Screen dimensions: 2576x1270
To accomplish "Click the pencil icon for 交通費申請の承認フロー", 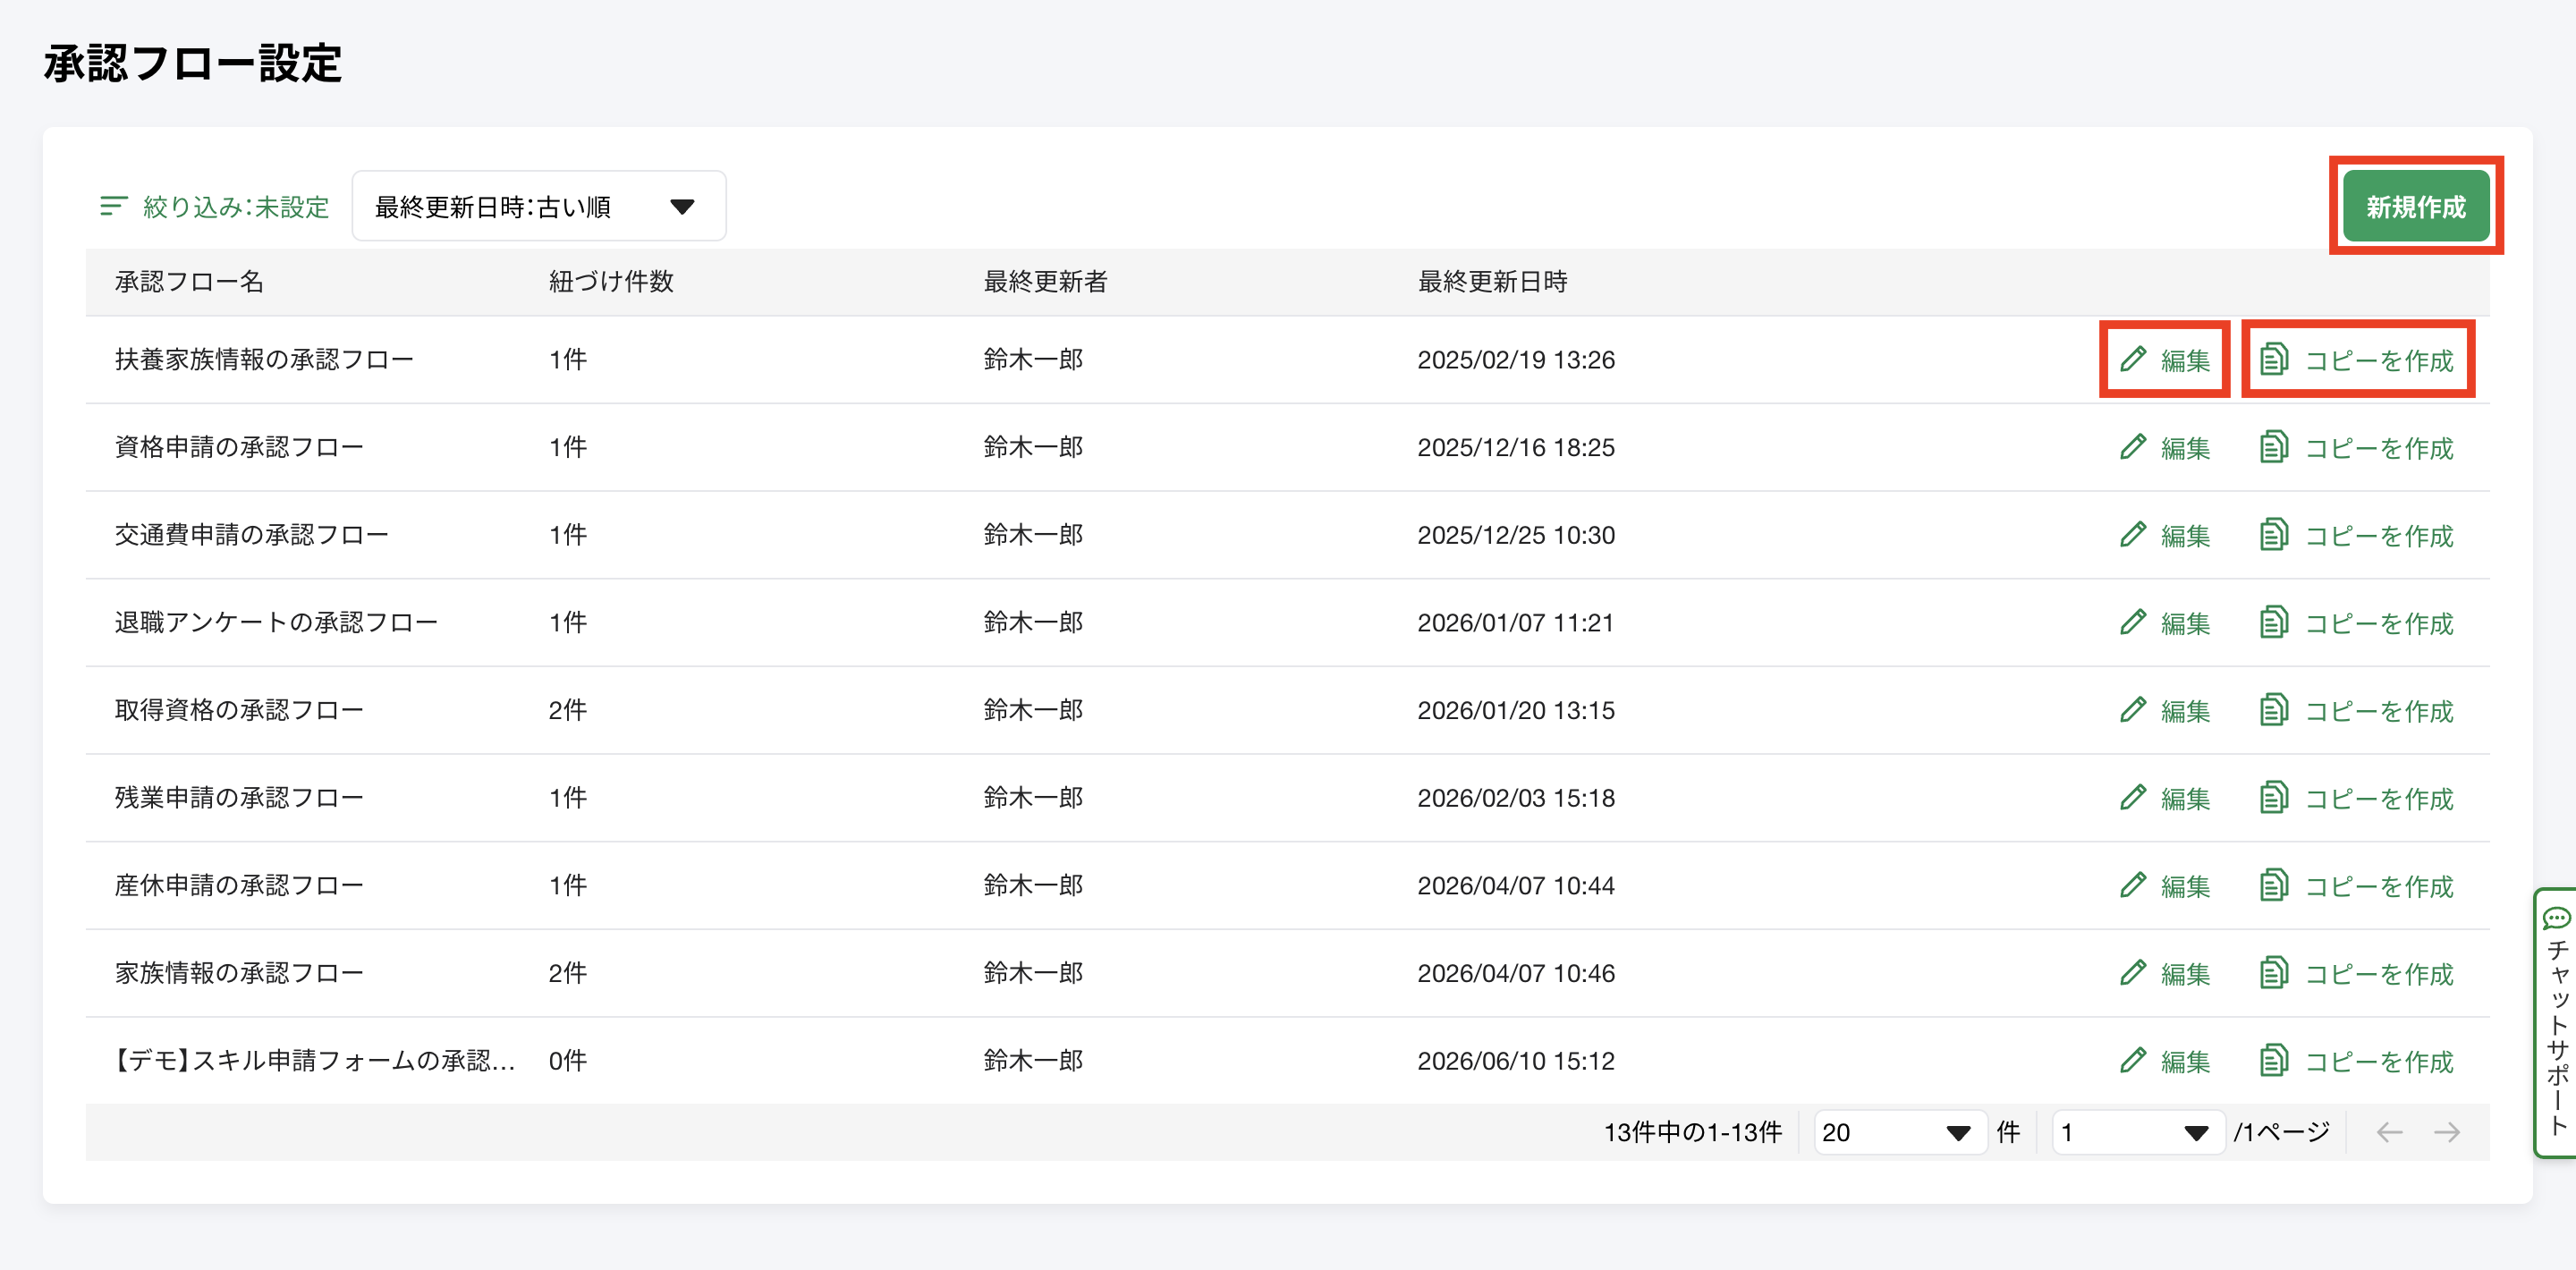I will pyautogui.click(x=2133, y=535).
